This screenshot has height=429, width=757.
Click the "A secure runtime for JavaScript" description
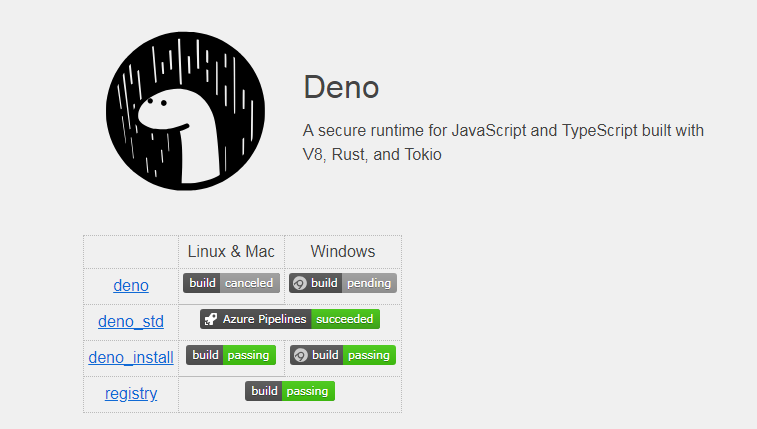pyautogui.click(x=503, y=142)
